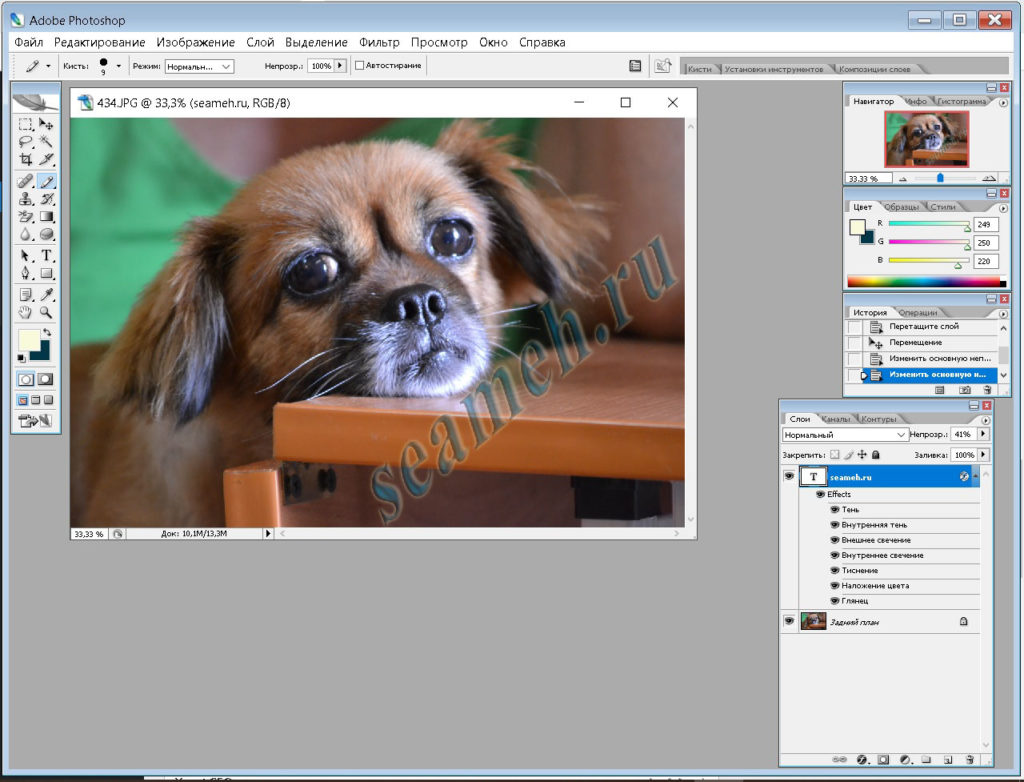Select the Horizontal Type tool

click(46, 255)
